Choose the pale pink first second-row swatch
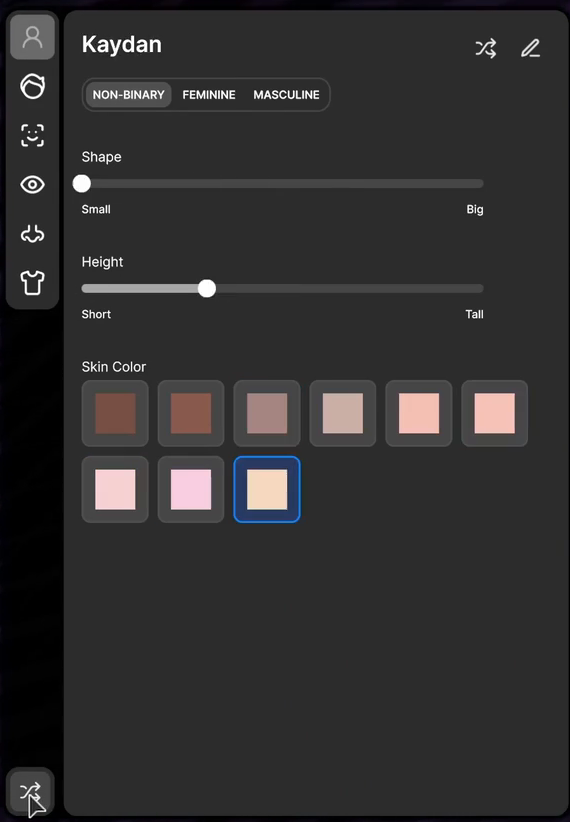The width and height of the screenshot is (570, 822). pos(115,489)
